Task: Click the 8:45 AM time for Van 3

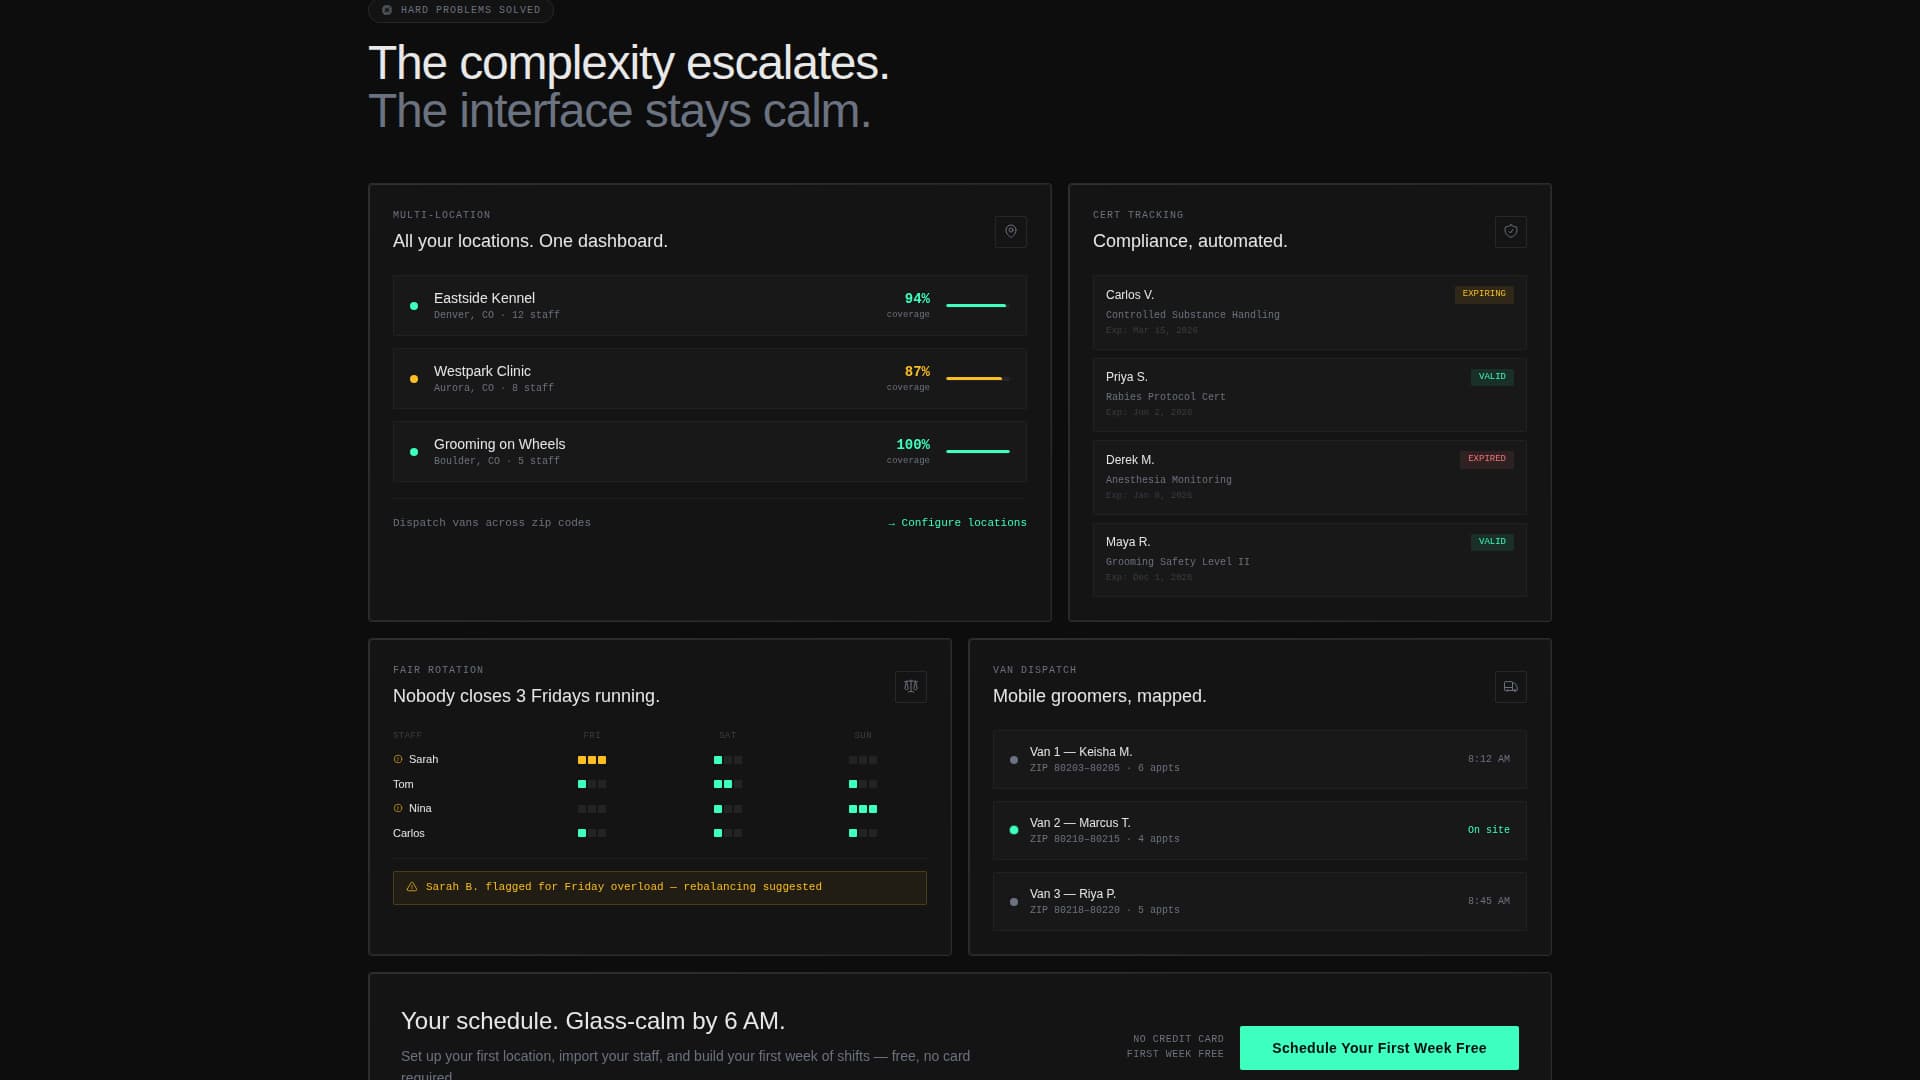Action: tap(1489, 902)
